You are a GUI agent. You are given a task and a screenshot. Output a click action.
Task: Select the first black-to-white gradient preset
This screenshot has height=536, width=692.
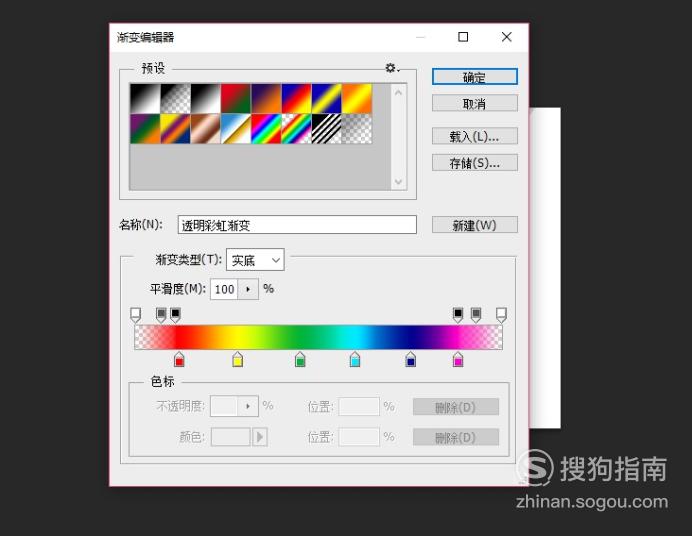pos(145,98)
